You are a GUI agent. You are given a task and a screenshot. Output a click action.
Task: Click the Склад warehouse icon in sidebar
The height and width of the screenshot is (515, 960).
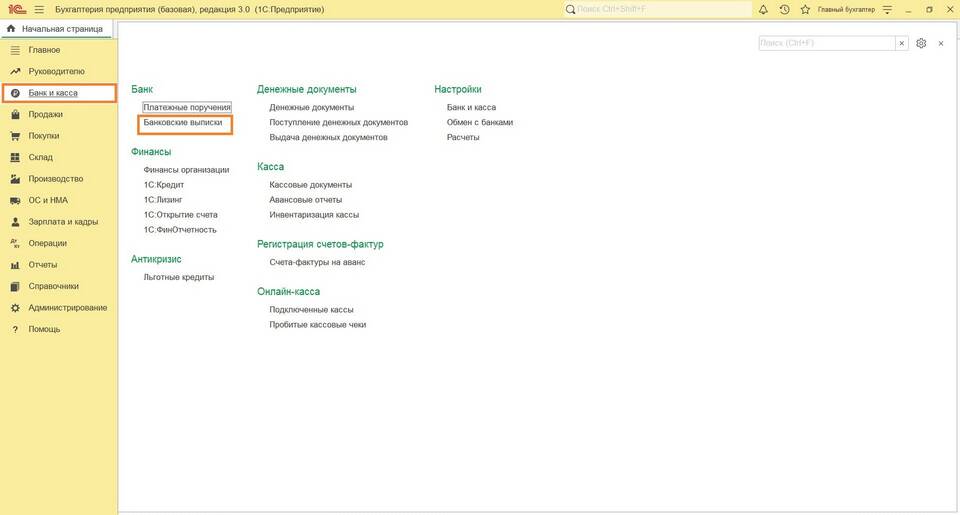pos(15,157)
